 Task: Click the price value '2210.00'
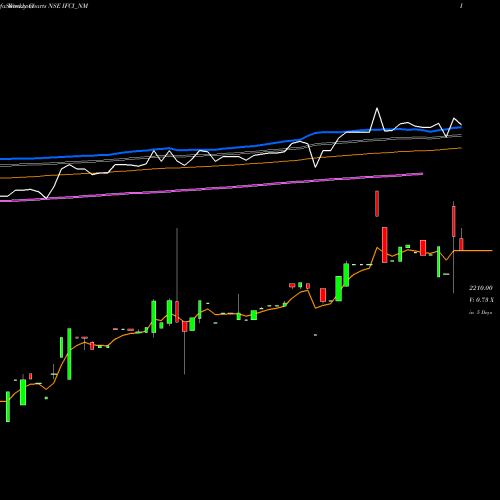pos(481,288)
